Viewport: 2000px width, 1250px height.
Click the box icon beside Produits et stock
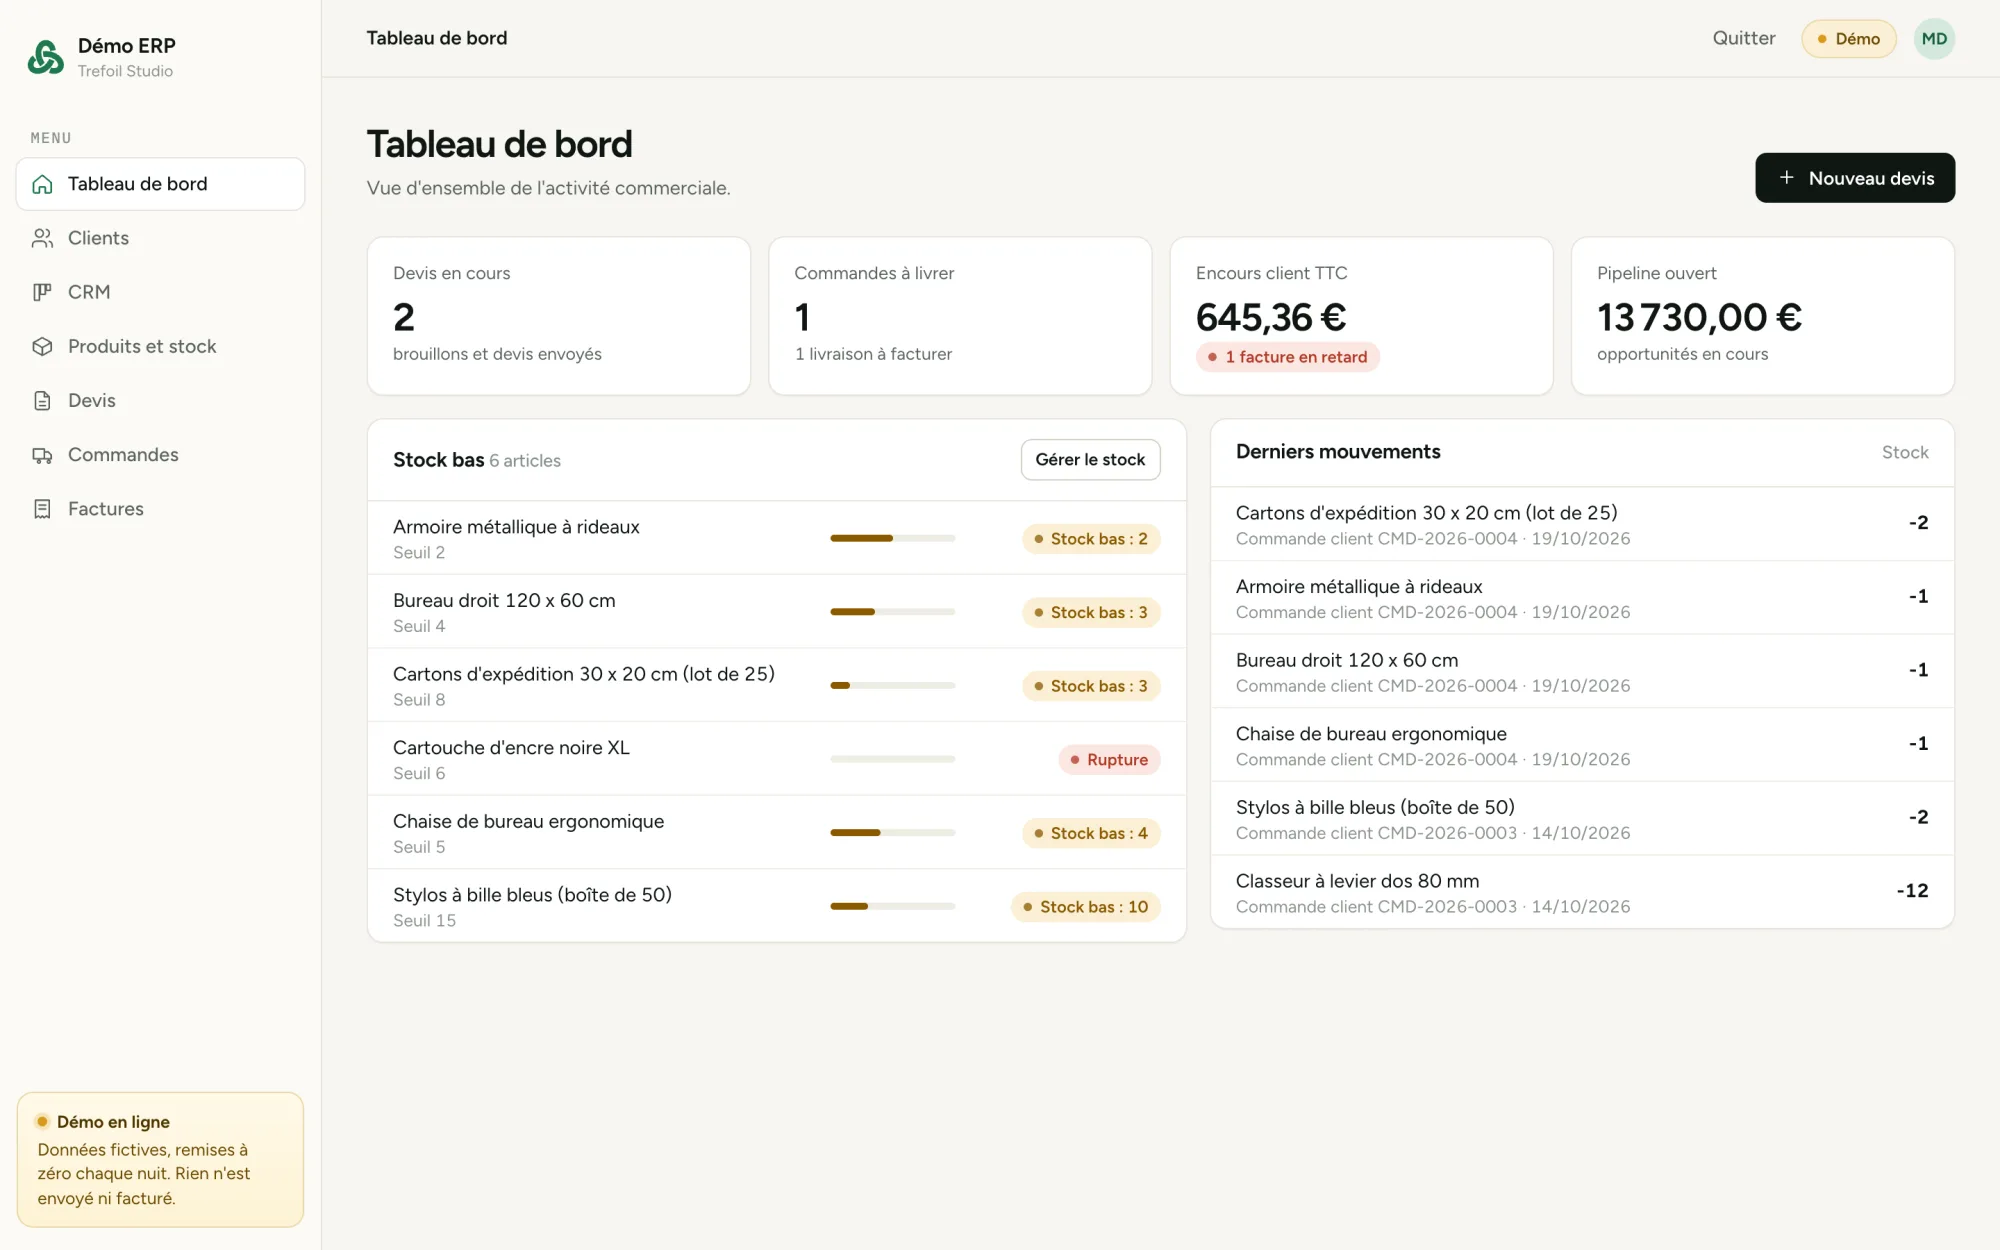pos(42,346)
